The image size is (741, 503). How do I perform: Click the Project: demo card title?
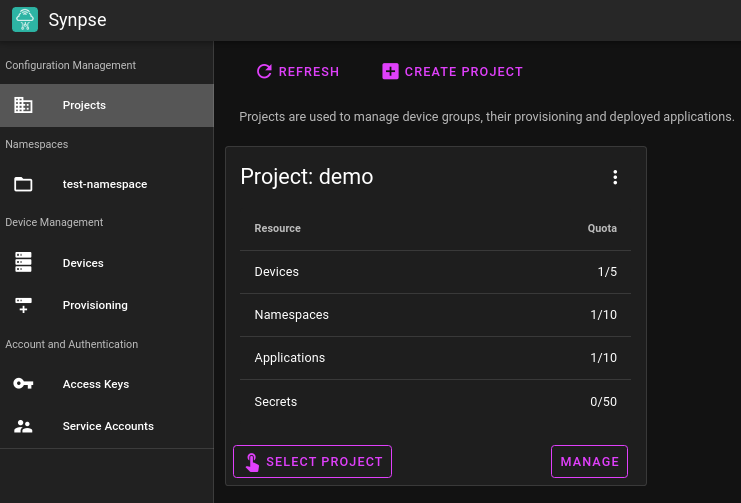point(307,177)
